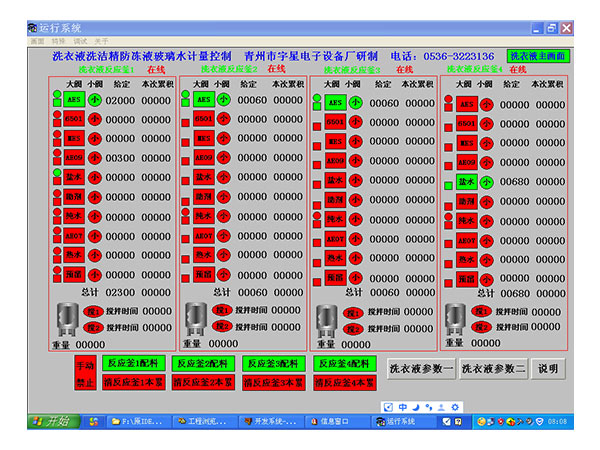Click the 说明 button
Viewport: 600px width, 450px height.
[548, 368]
